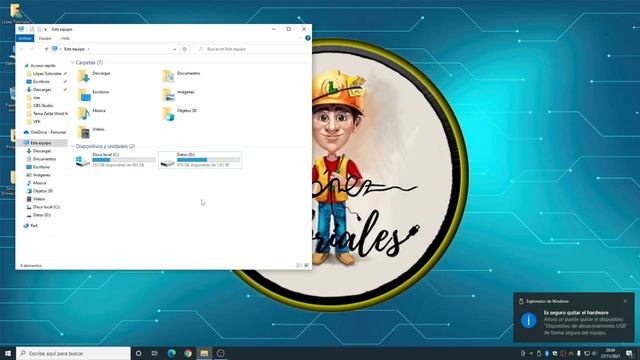This screenshot has height=360, width=640.
Task: Click the Es seguro quitar el hardware message
Action: click(576, 312)
